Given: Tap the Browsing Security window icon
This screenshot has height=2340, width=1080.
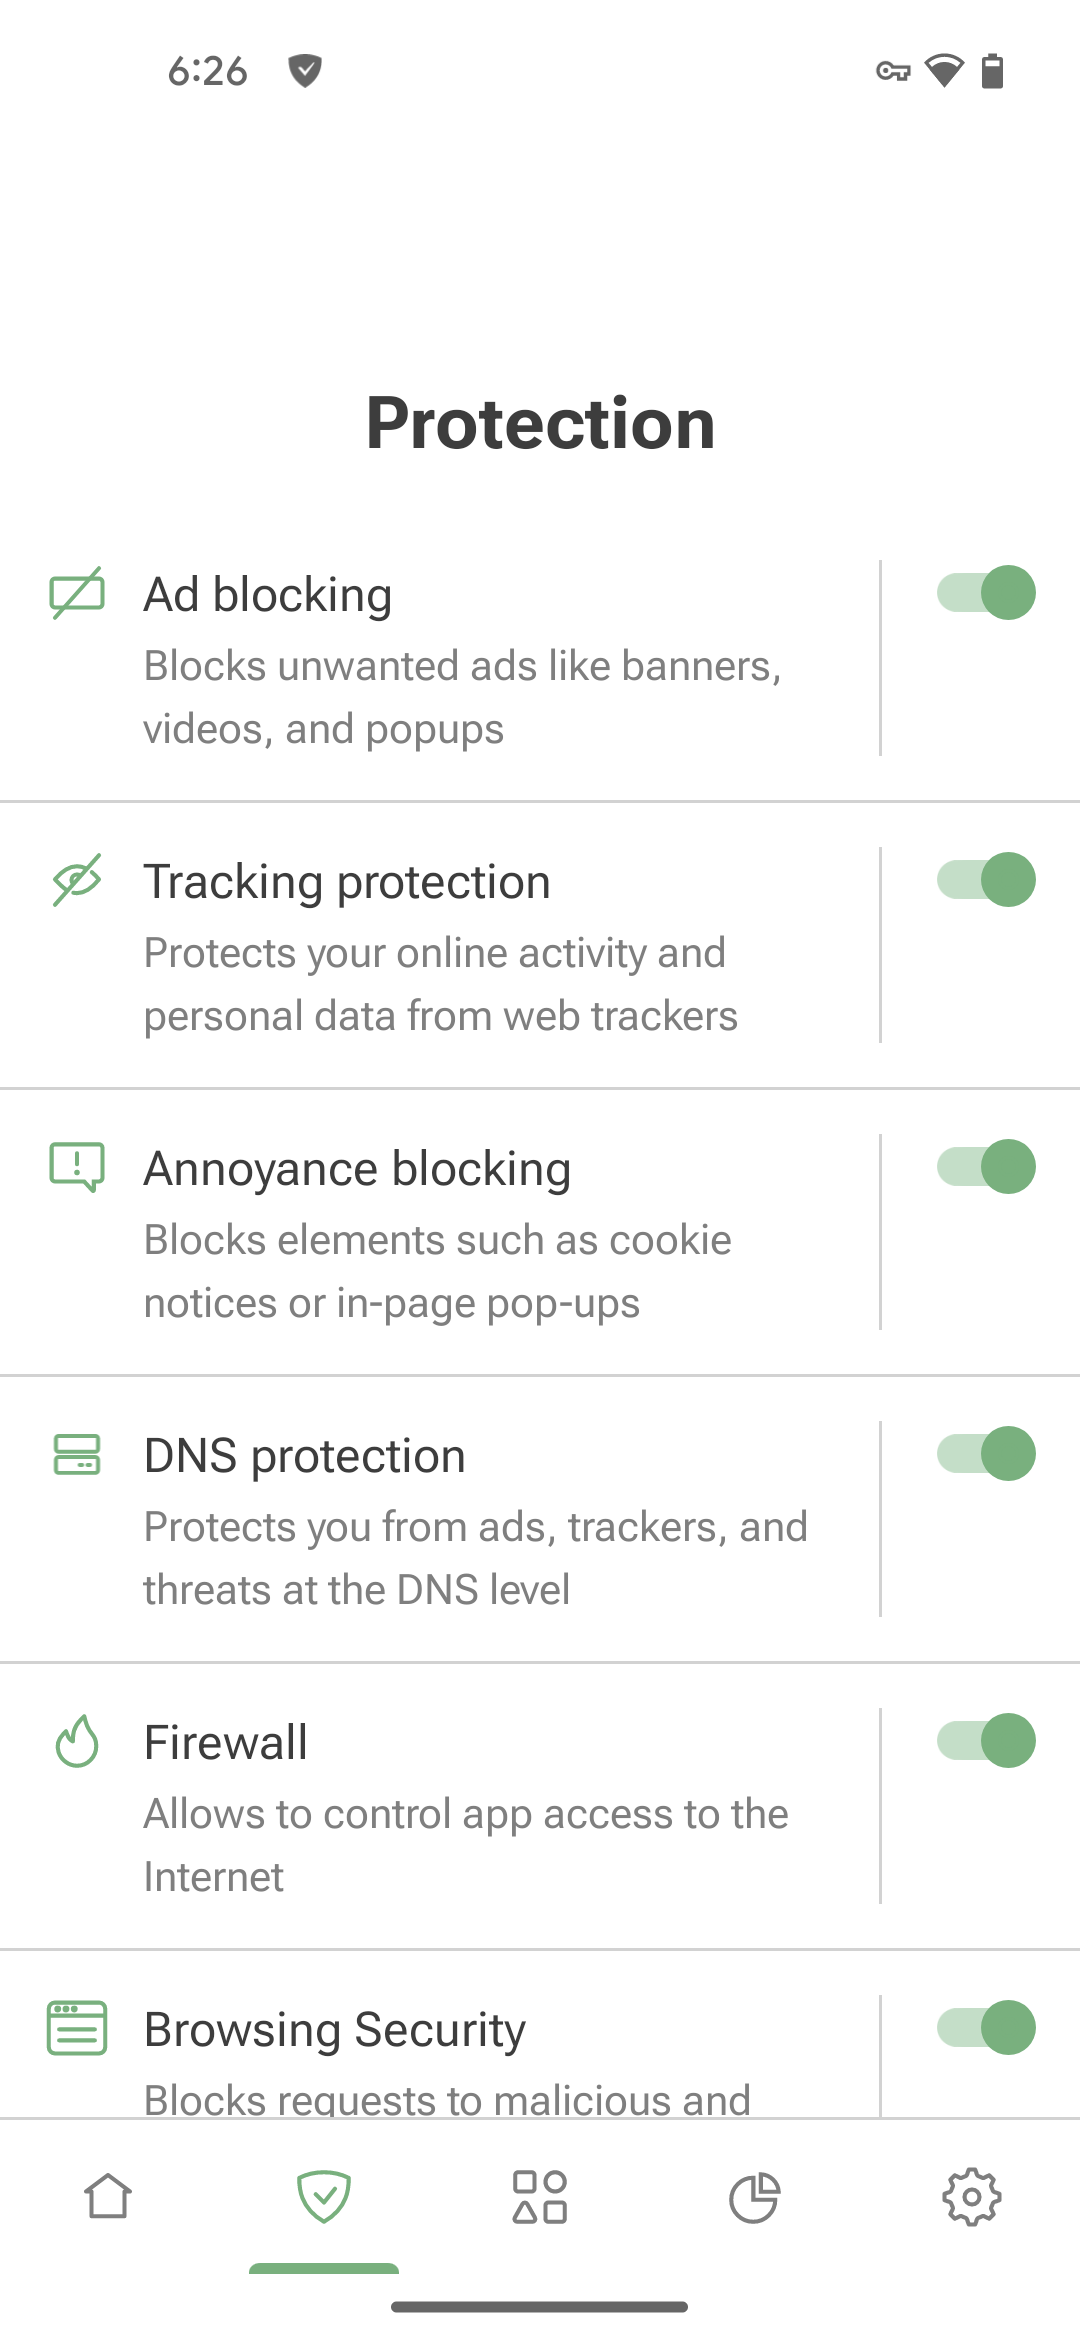Looking at the screenshot, I should (77, 2028).
